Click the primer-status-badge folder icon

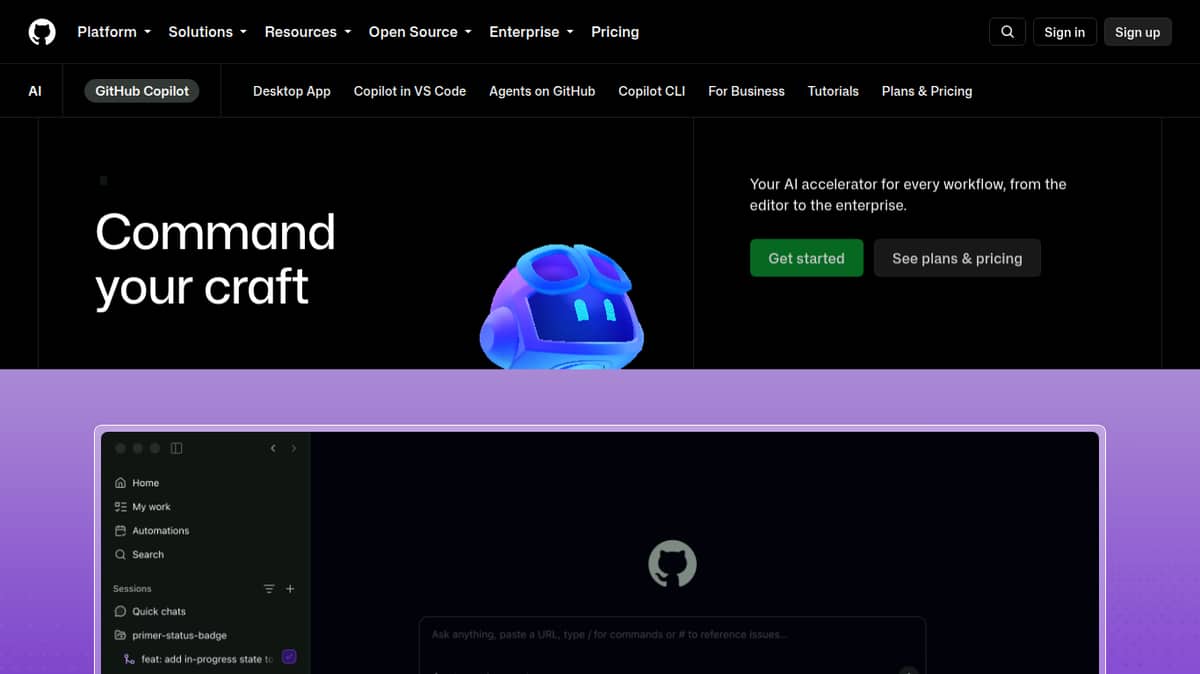[121, 635]
